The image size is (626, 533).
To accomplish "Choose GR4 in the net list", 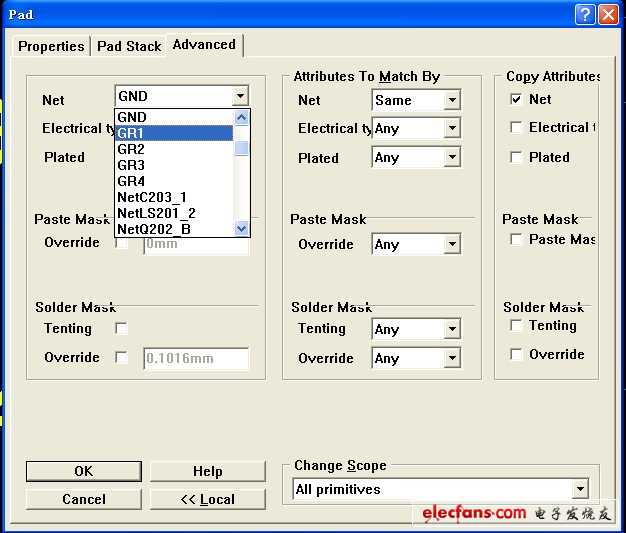I will point(174,181).
